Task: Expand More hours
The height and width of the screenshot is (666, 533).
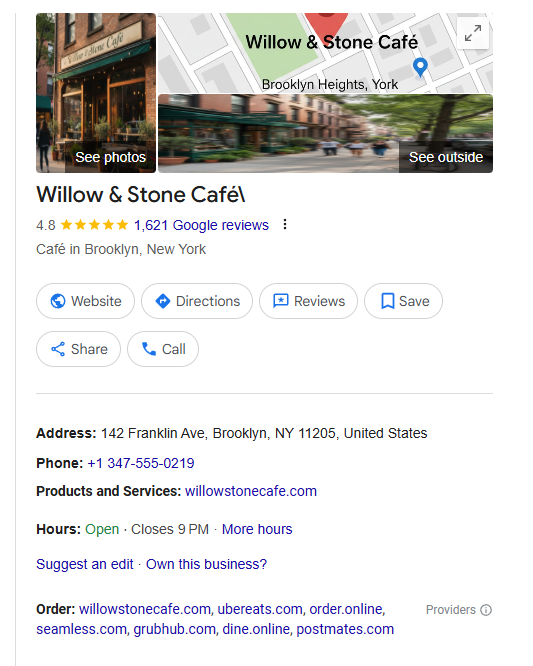Action: coord(257,529)
